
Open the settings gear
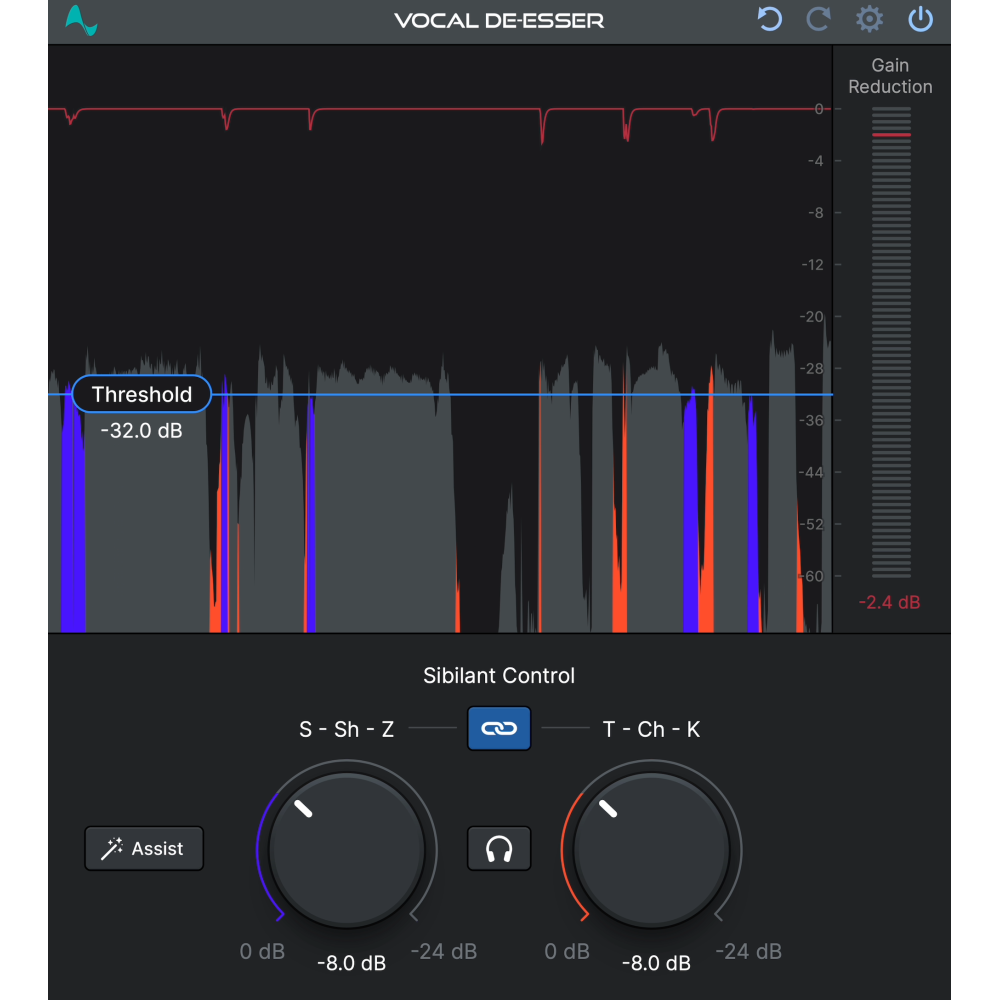pos(869,19)
